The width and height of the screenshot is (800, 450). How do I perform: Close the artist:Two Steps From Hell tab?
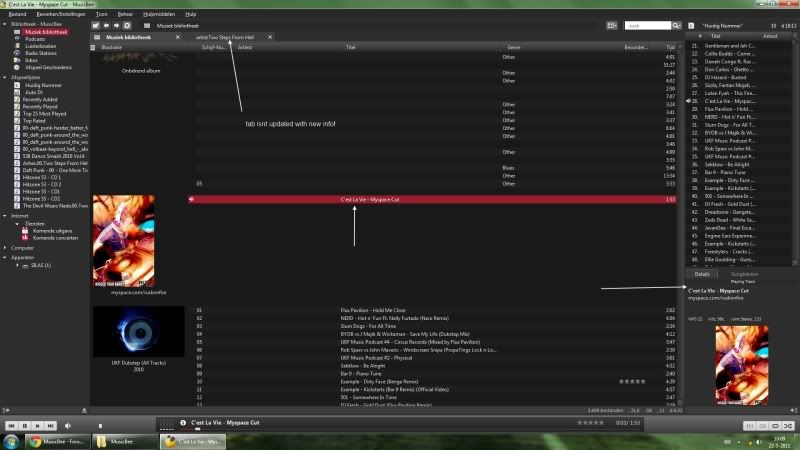point(270,37)
